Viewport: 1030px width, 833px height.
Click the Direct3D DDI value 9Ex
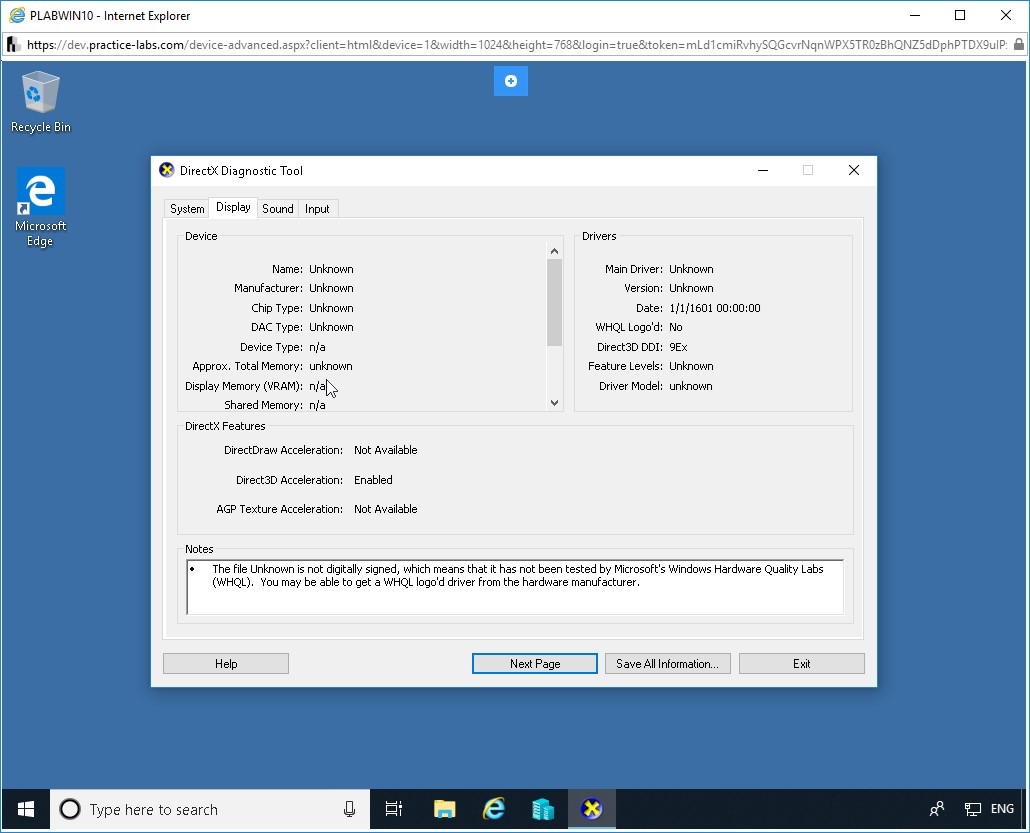(678, 347)
